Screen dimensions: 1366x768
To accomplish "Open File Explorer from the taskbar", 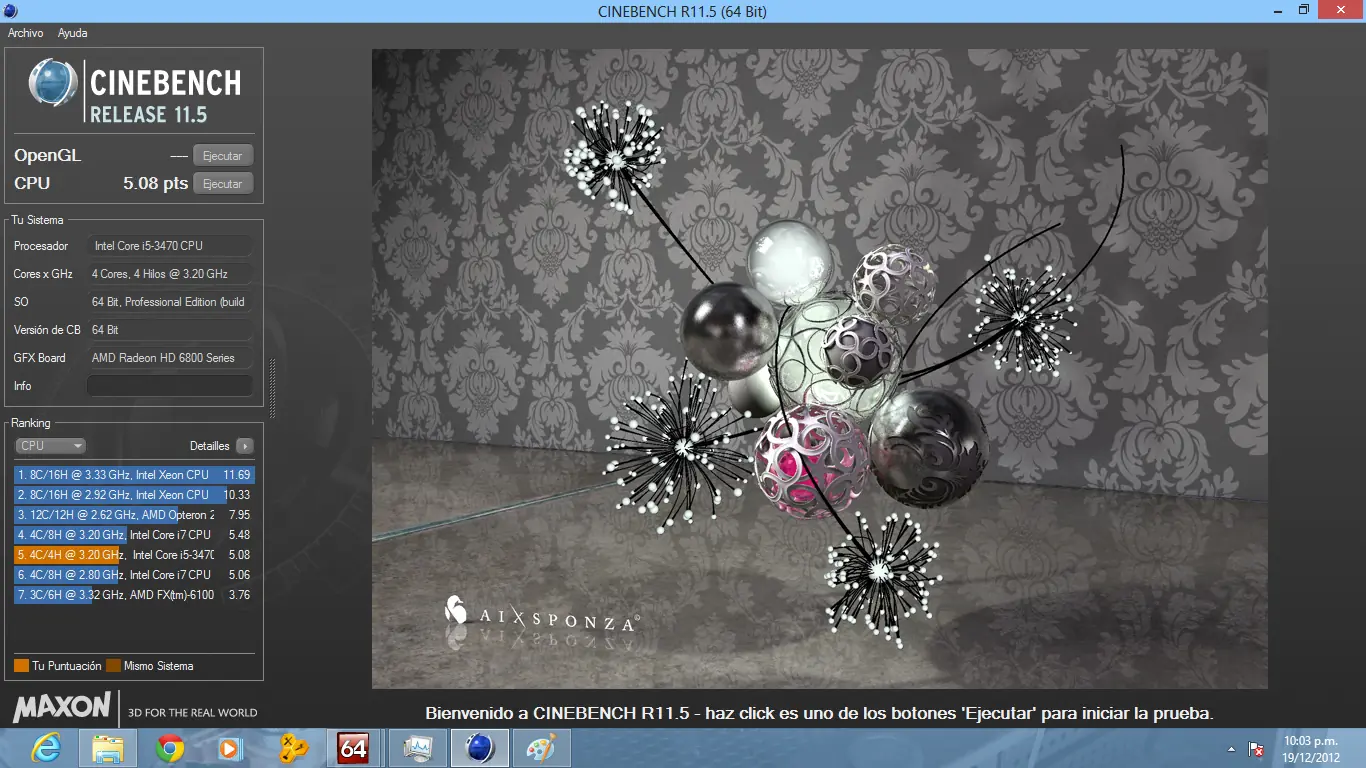I will pyautogui.click(x=108, y=748).
